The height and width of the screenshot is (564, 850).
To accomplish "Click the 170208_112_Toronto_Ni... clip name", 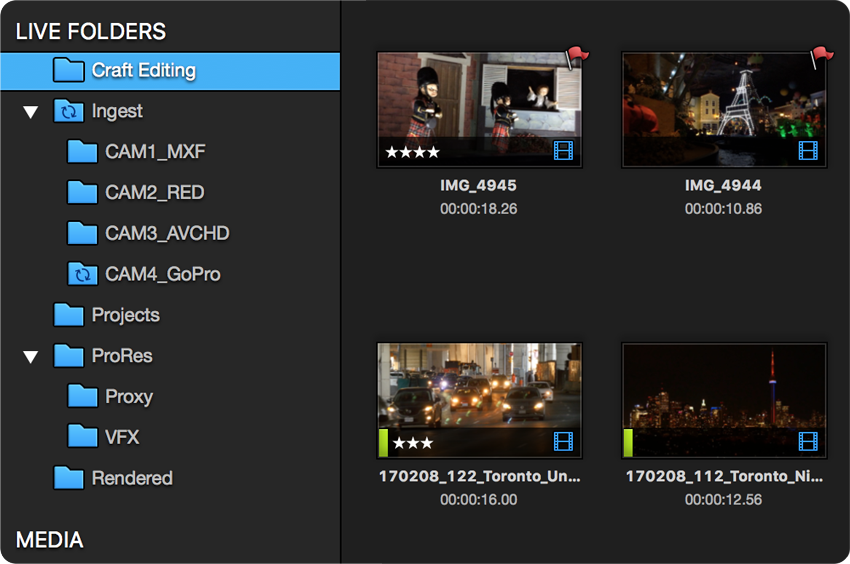I will tap(724, 476).
